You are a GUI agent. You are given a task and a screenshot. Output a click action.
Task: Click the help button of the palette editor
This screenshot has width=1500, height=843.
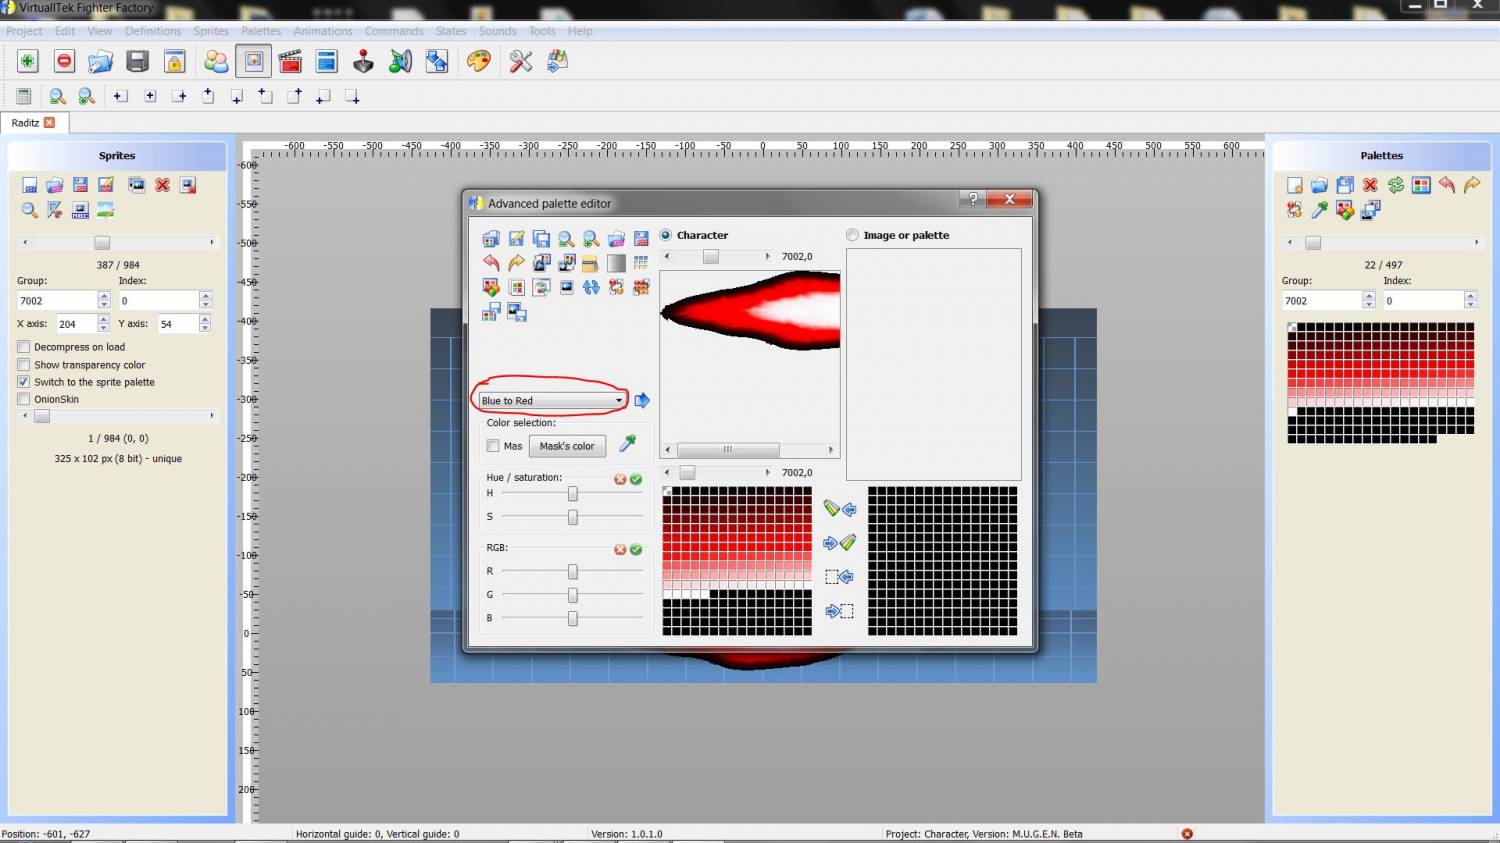973,199
